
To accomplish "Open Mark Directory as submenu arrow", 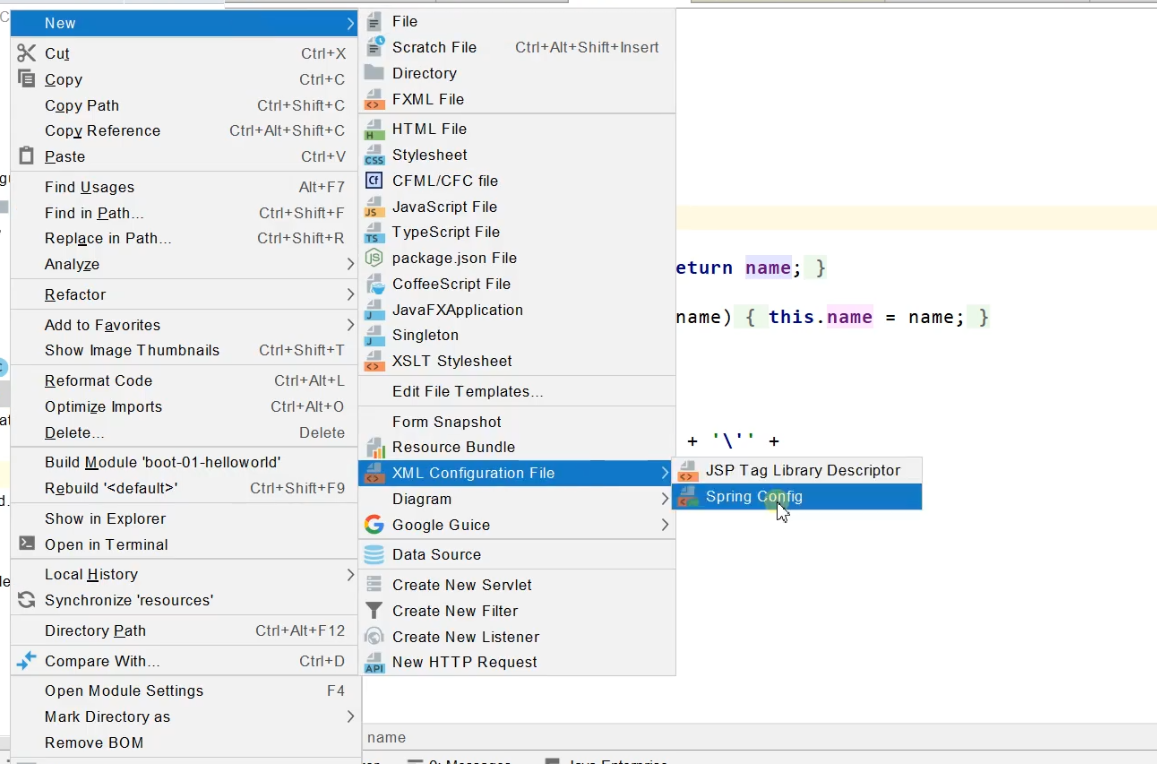I will click(350, 717).
